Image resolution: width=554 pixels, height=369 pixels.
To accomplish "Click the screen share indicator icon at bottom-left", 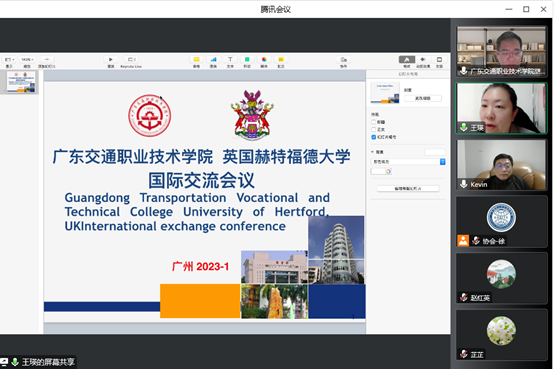I will [x=4, y=362].
